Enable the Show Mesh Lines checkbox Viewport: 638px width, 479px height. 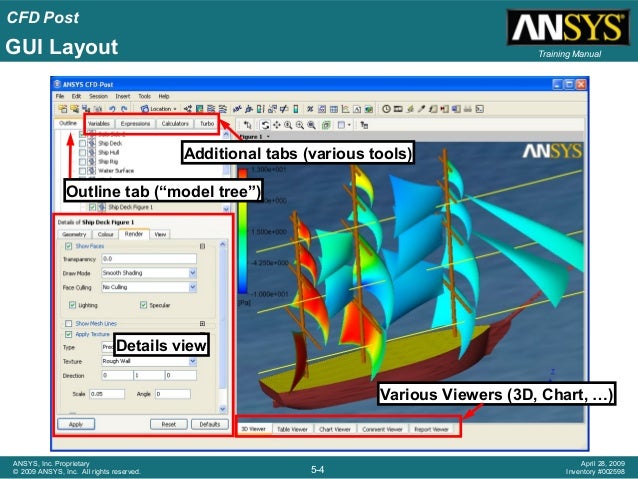(68, 324)
